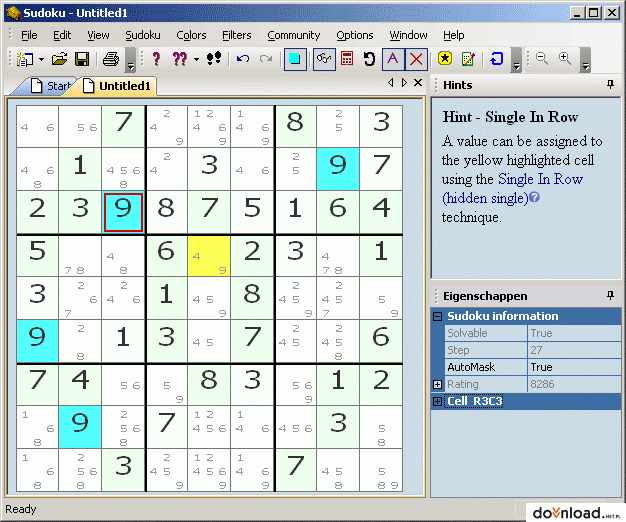Toggle the purple A automask button
This screenshot has width=626, height=522.
(393, 59)
